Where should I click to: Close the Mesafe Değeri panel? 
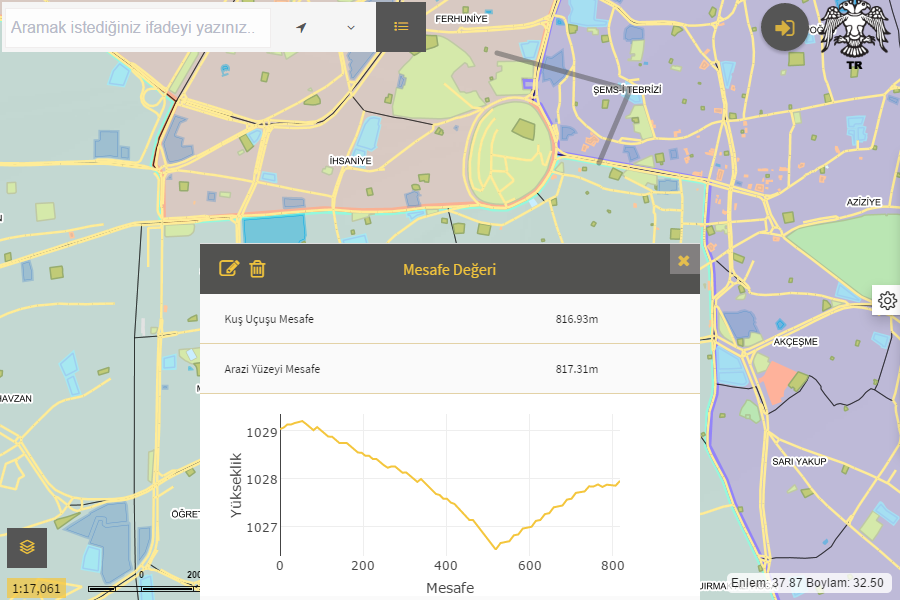tap(684, 260)
